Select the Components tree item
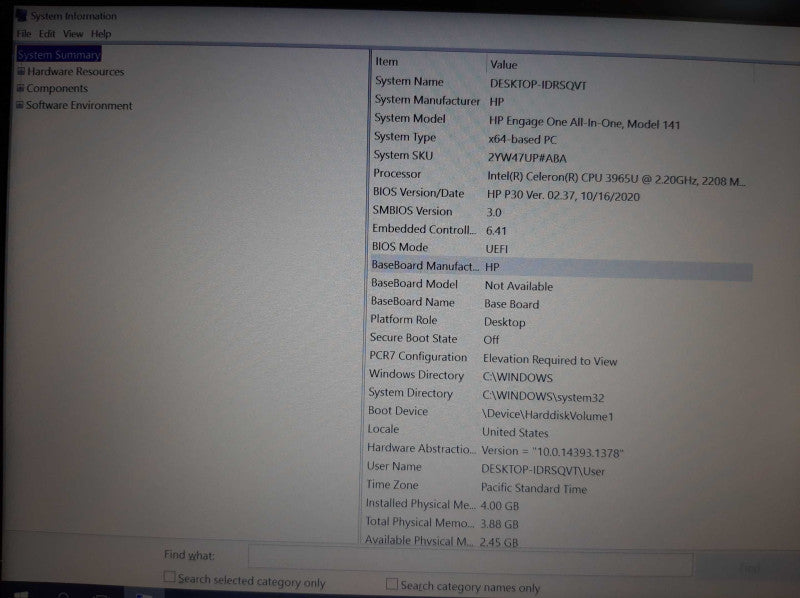 pos(57,88)
